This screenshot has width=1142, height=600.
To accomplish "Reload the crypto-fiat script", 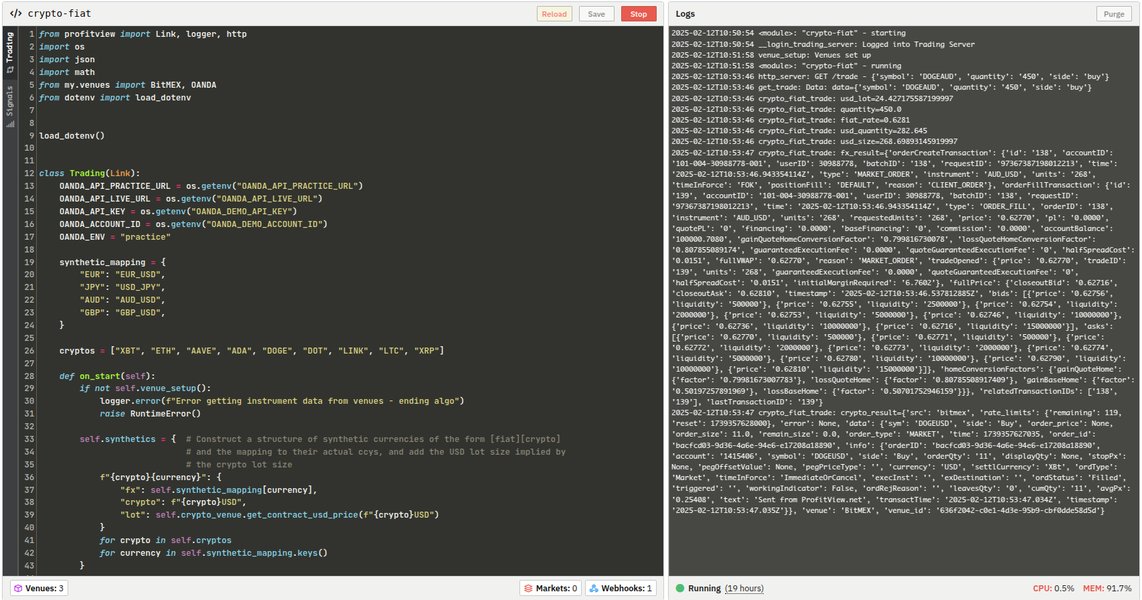I will (x=554, y=14).
